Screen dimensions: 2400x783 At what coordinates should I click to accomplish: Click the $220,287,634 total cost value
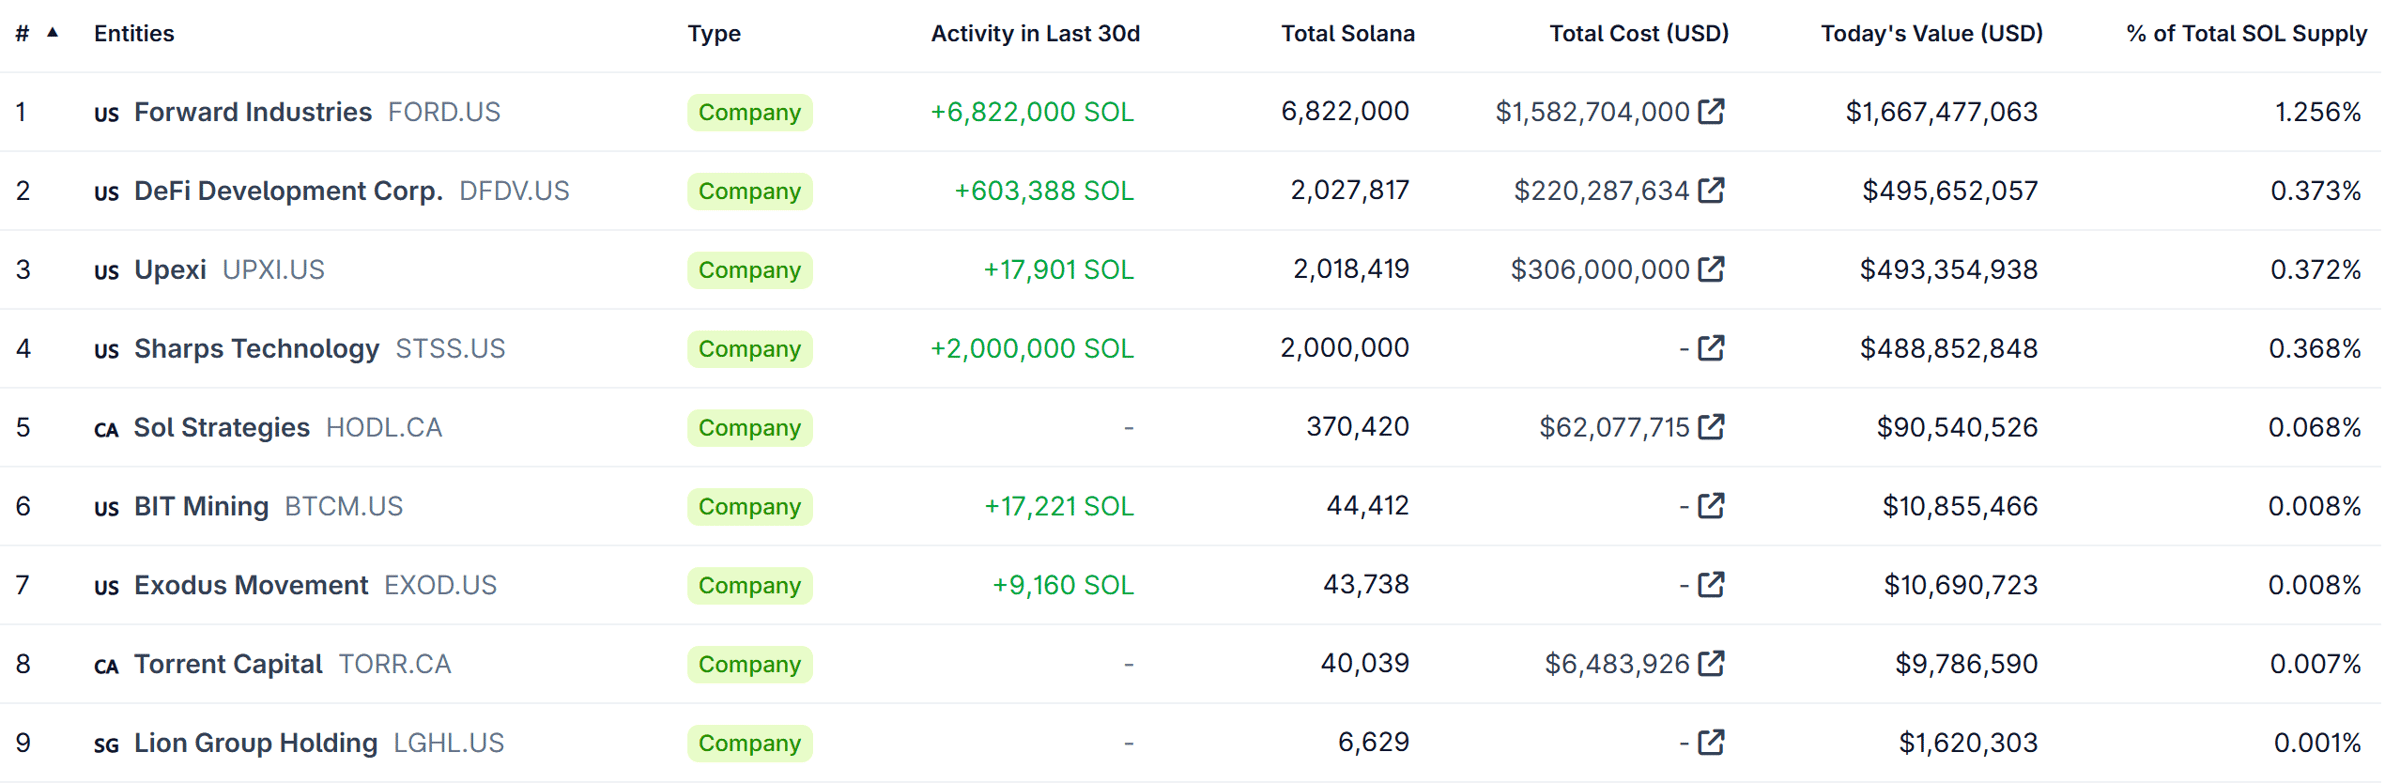[1602, 190]
